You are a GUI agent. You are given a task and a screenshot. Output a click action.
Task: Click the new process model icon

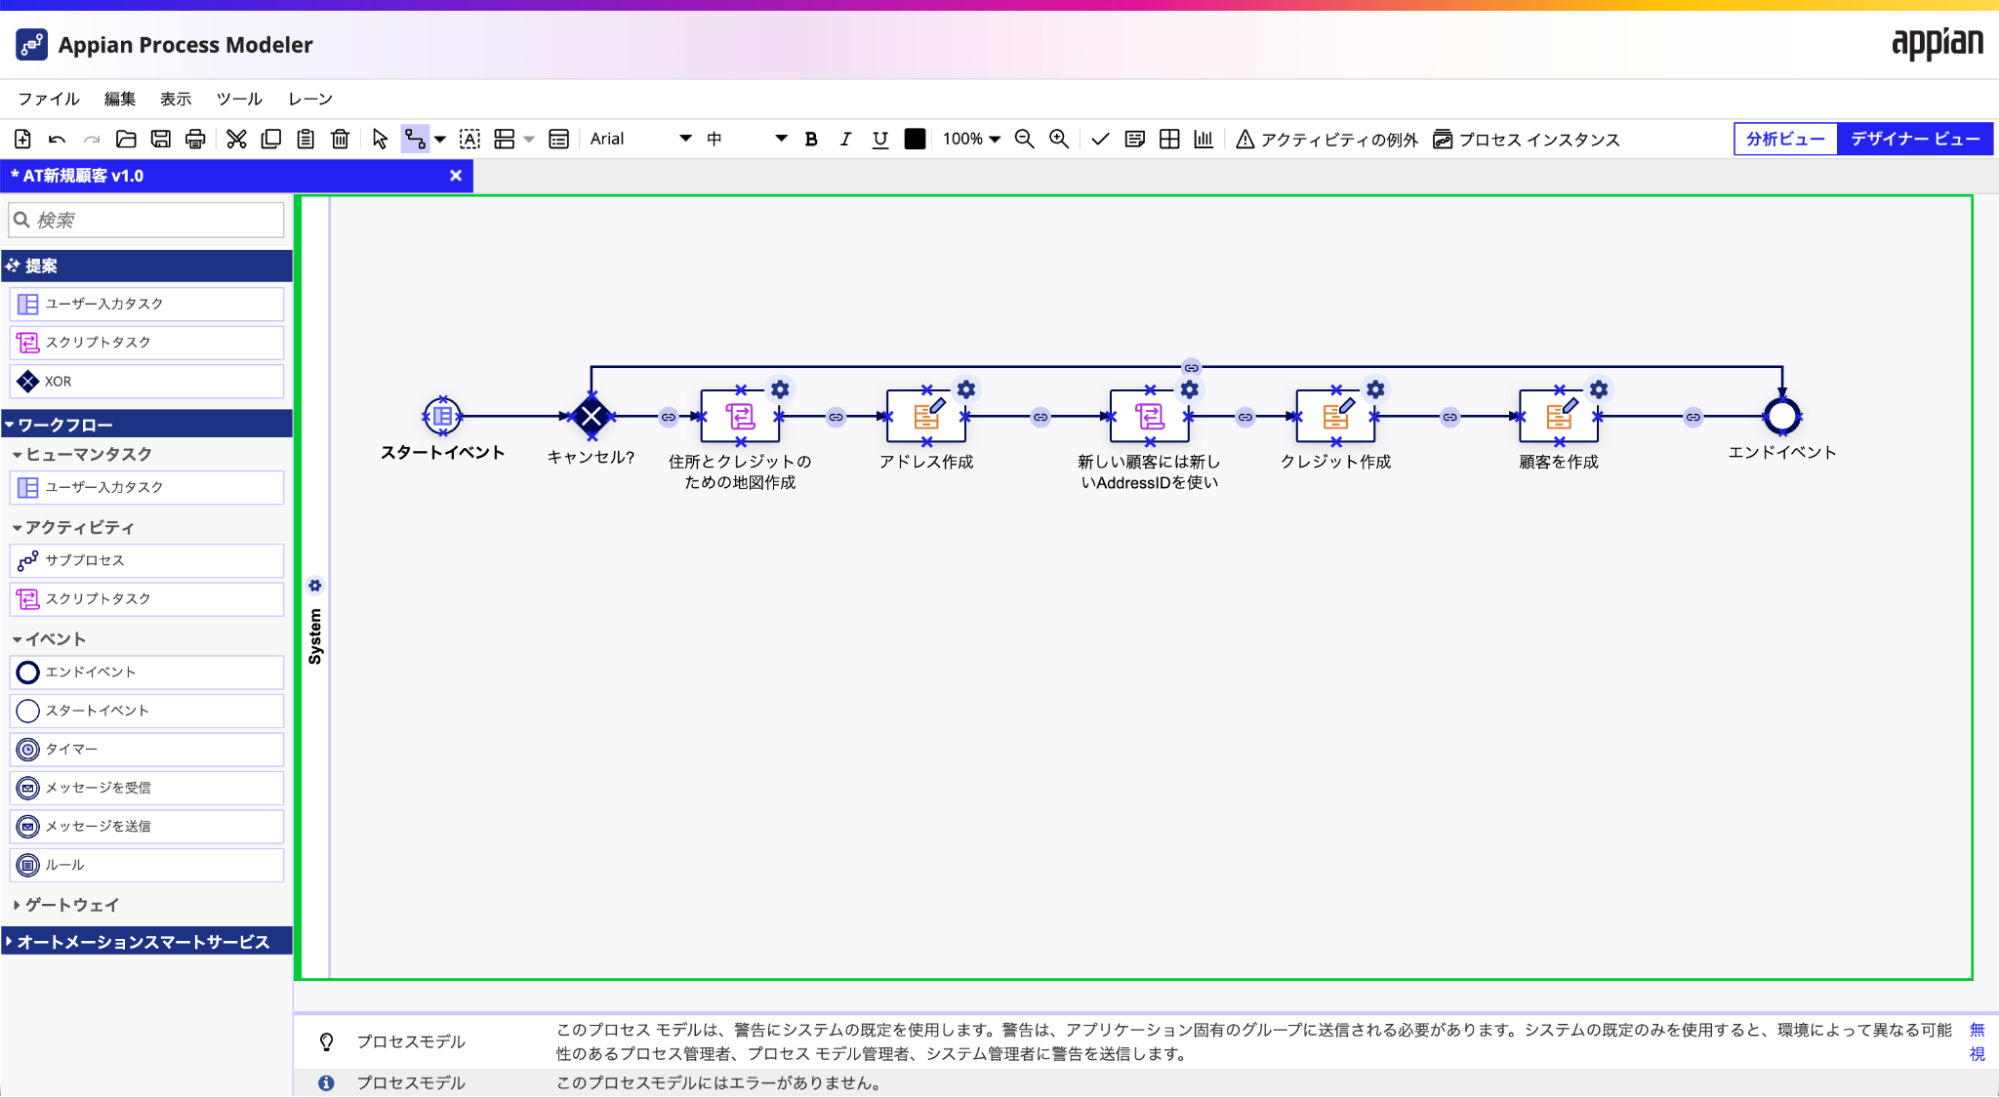(23, 139)
